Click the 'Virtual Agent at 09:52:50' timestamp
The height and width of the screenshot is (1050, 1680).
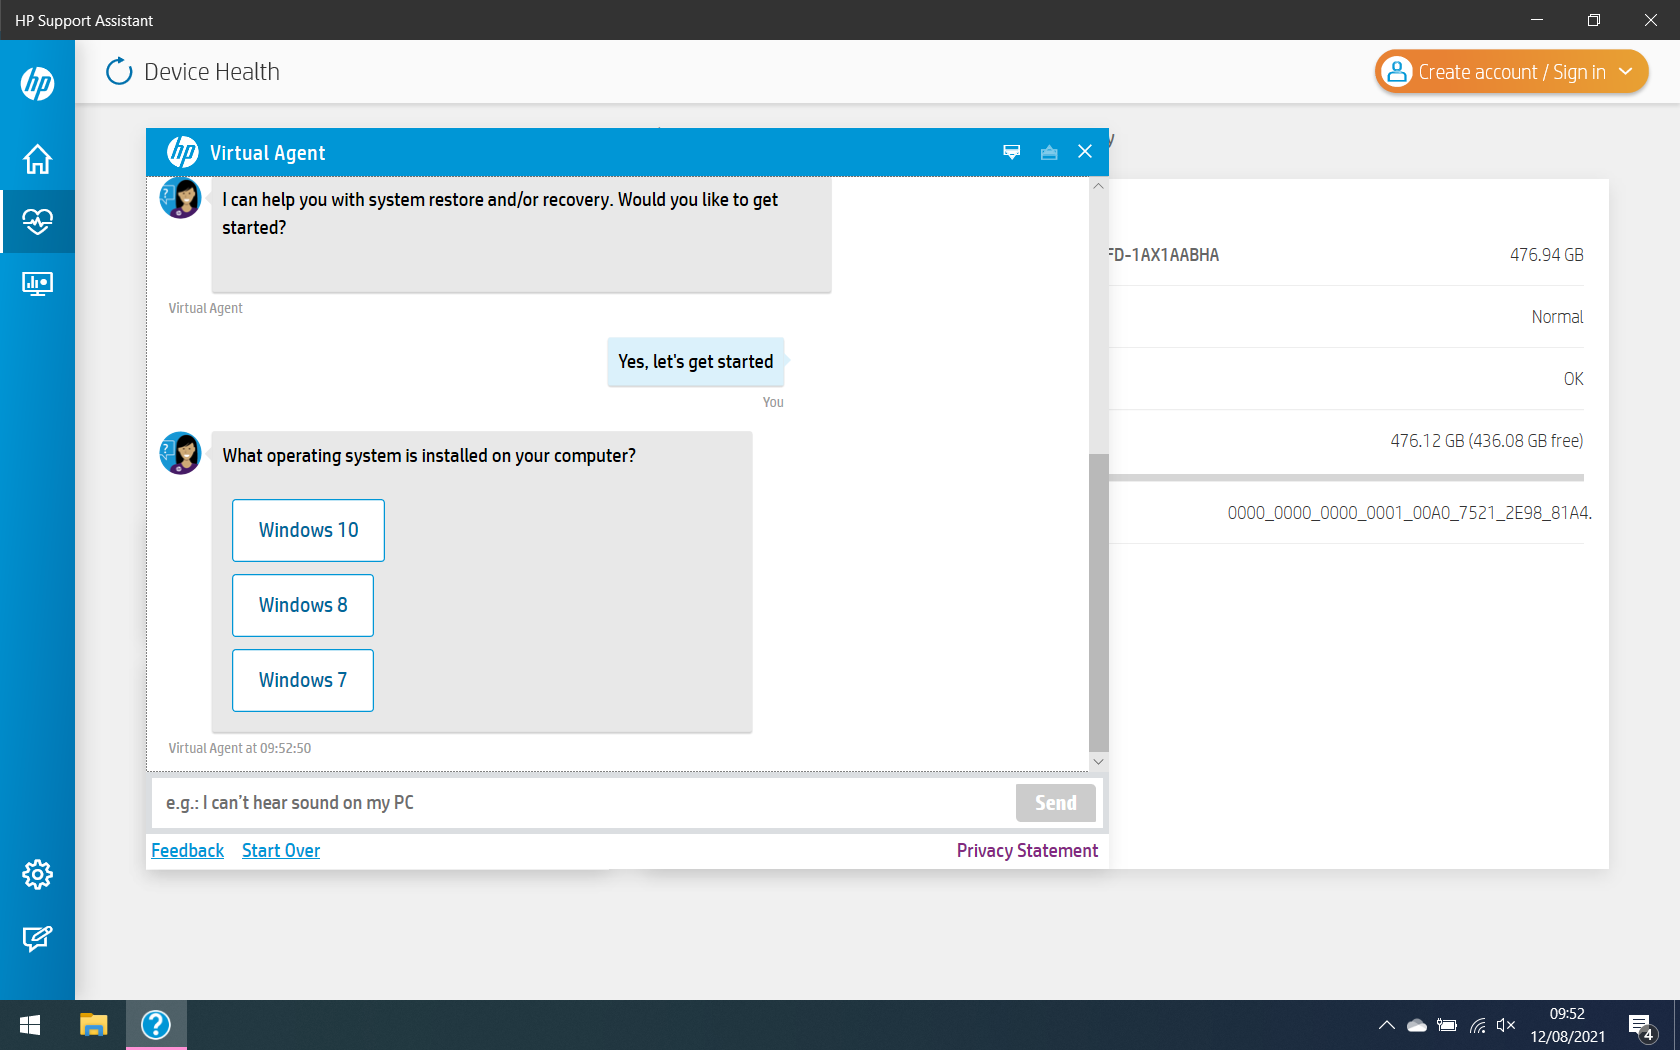tap(240, 748)
